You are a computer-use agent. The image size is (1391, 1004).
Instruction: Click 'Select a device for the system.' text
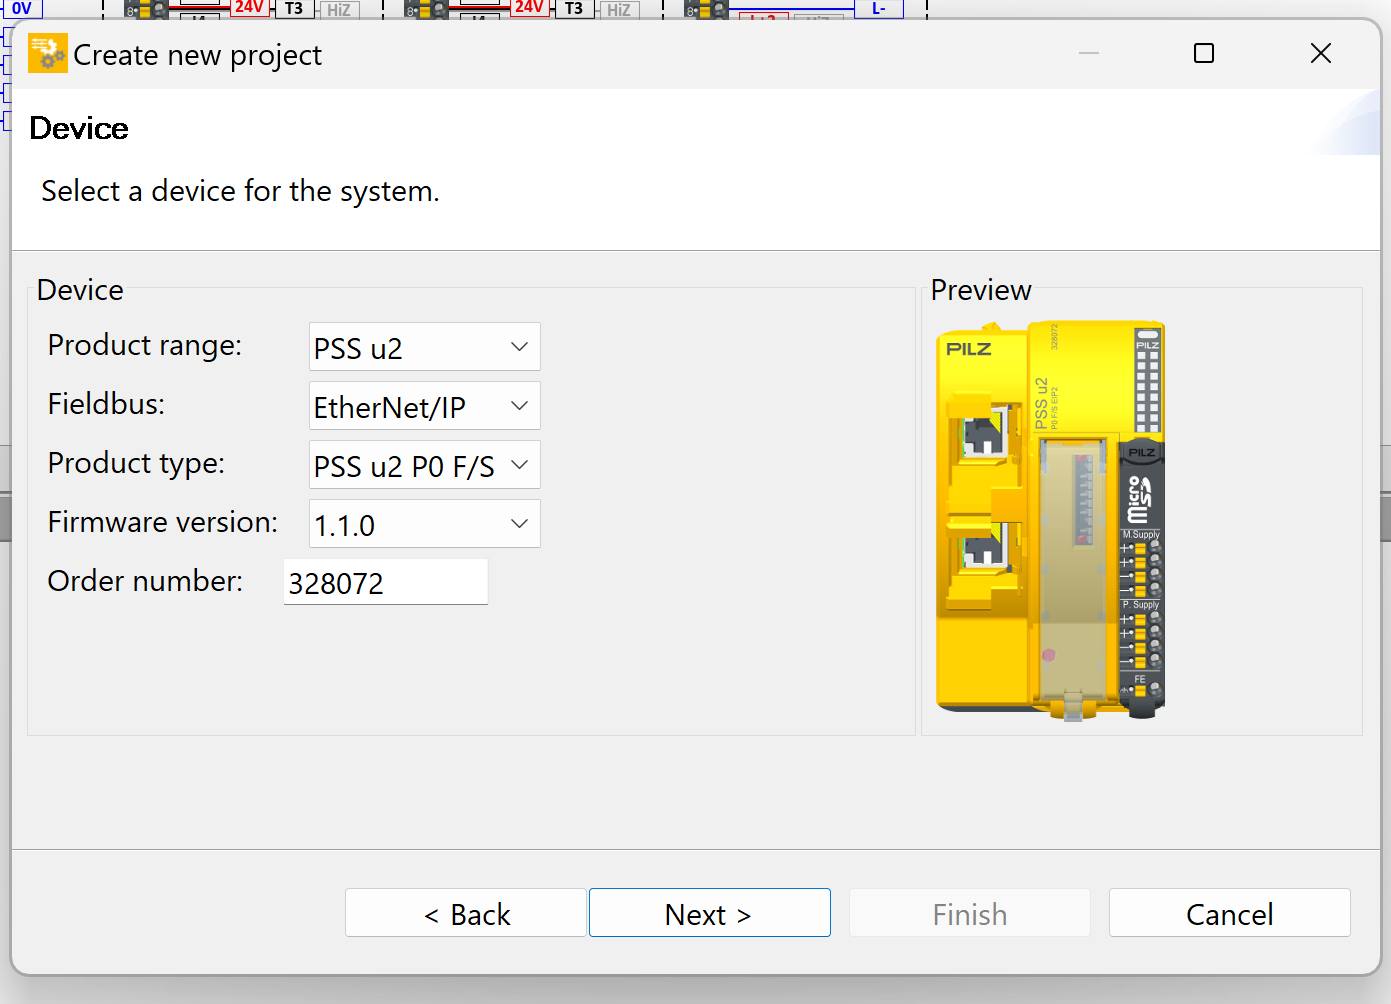[x=240, y=191]
